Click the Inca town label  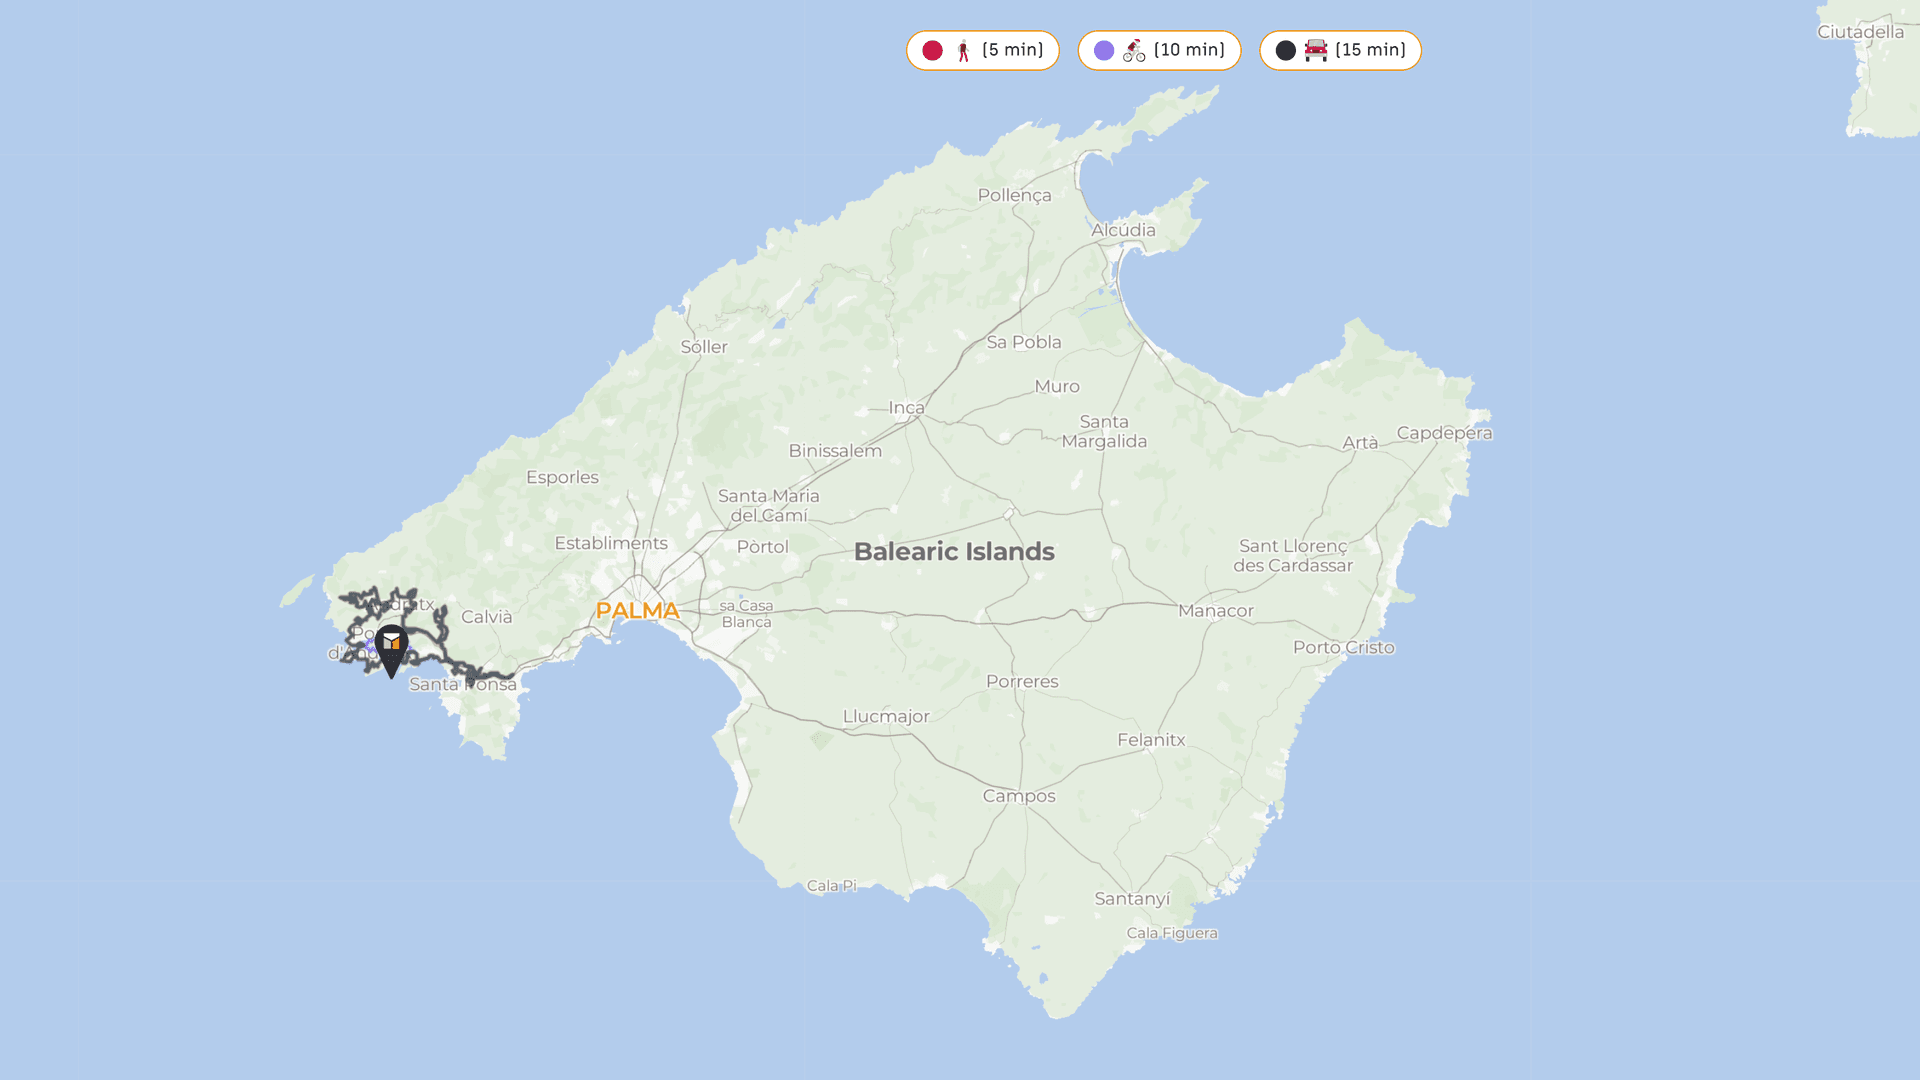click(906, 407)
